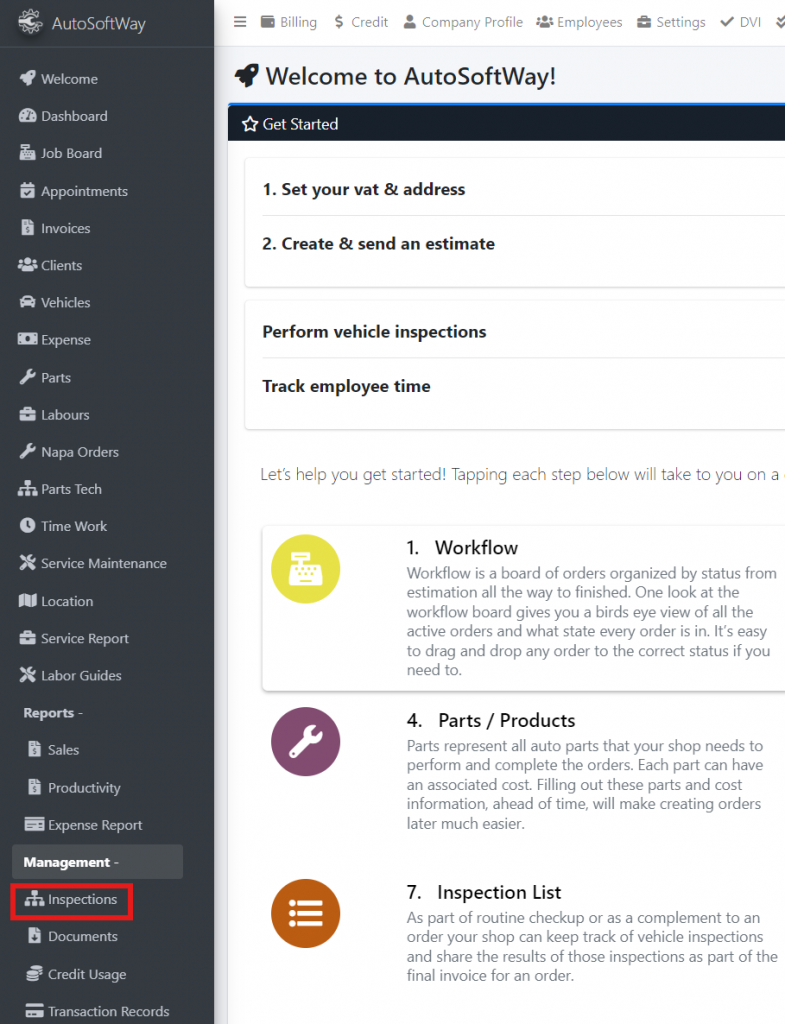Click the Parts wrench icon
This screenshot has width=785, height=1024.
pyautogui.click(x=27, y=377)
